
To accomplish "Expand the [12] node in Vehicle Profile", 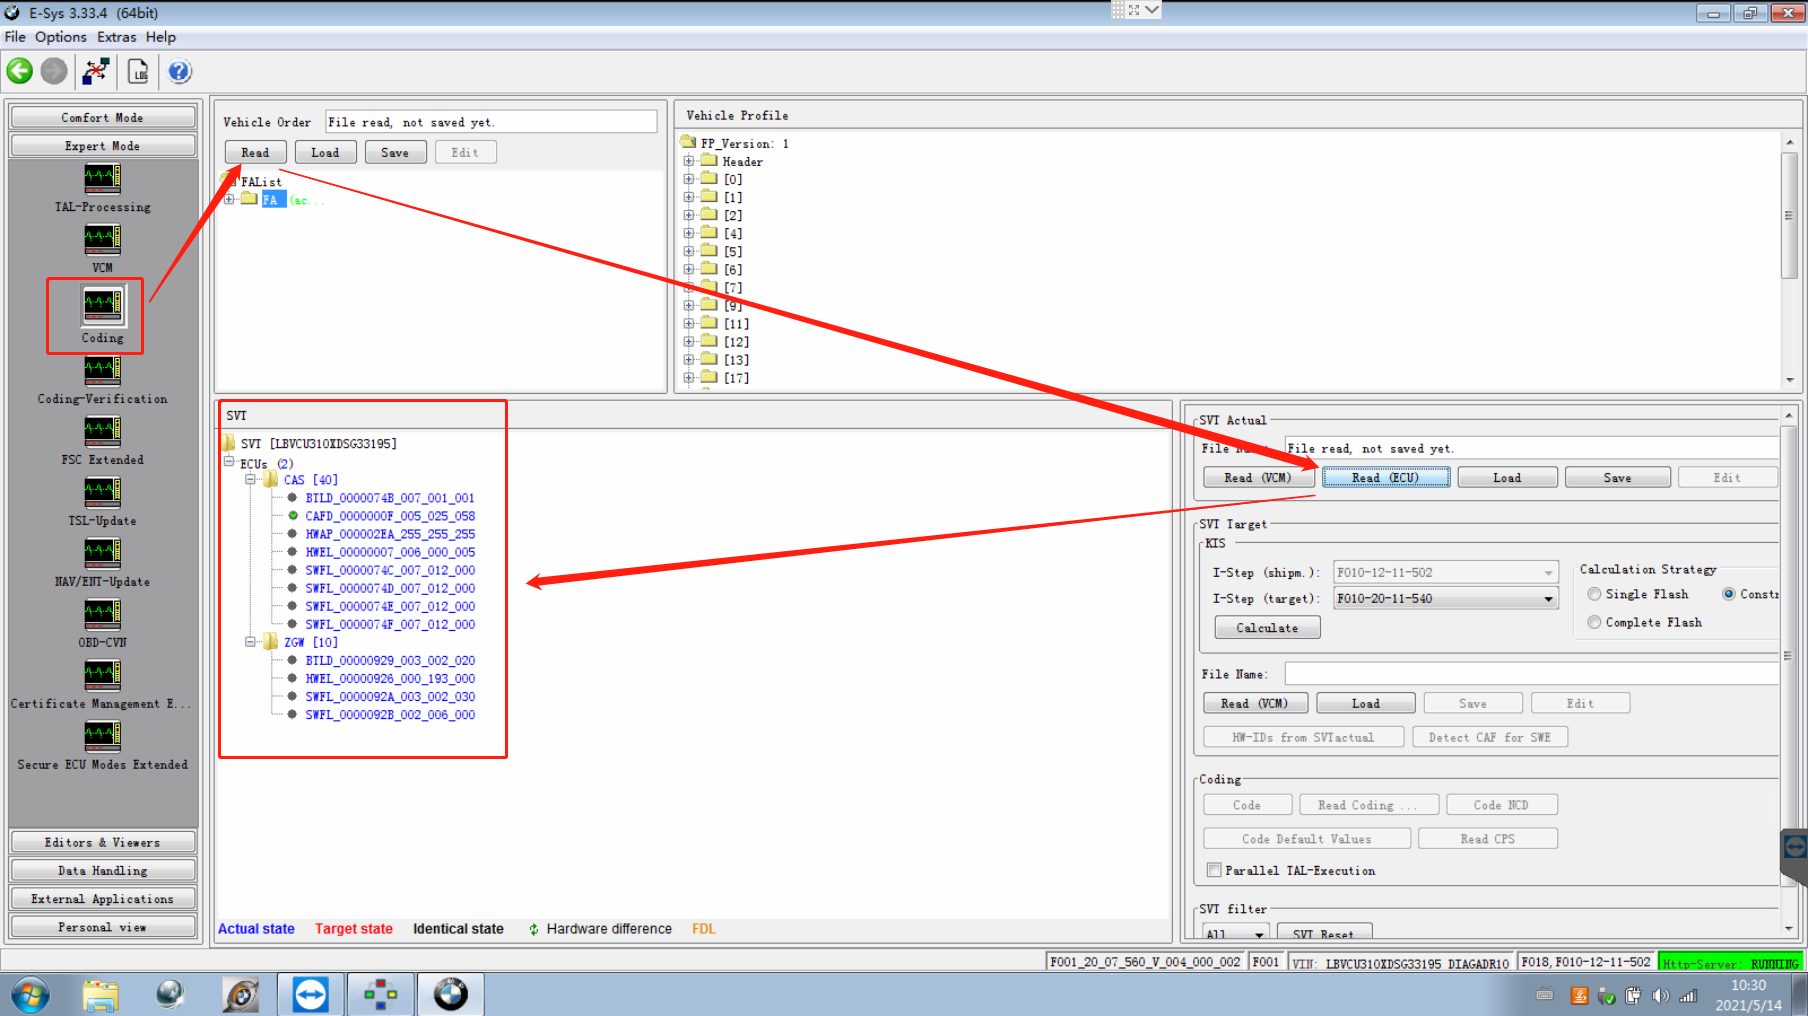I will click(689, 341).
